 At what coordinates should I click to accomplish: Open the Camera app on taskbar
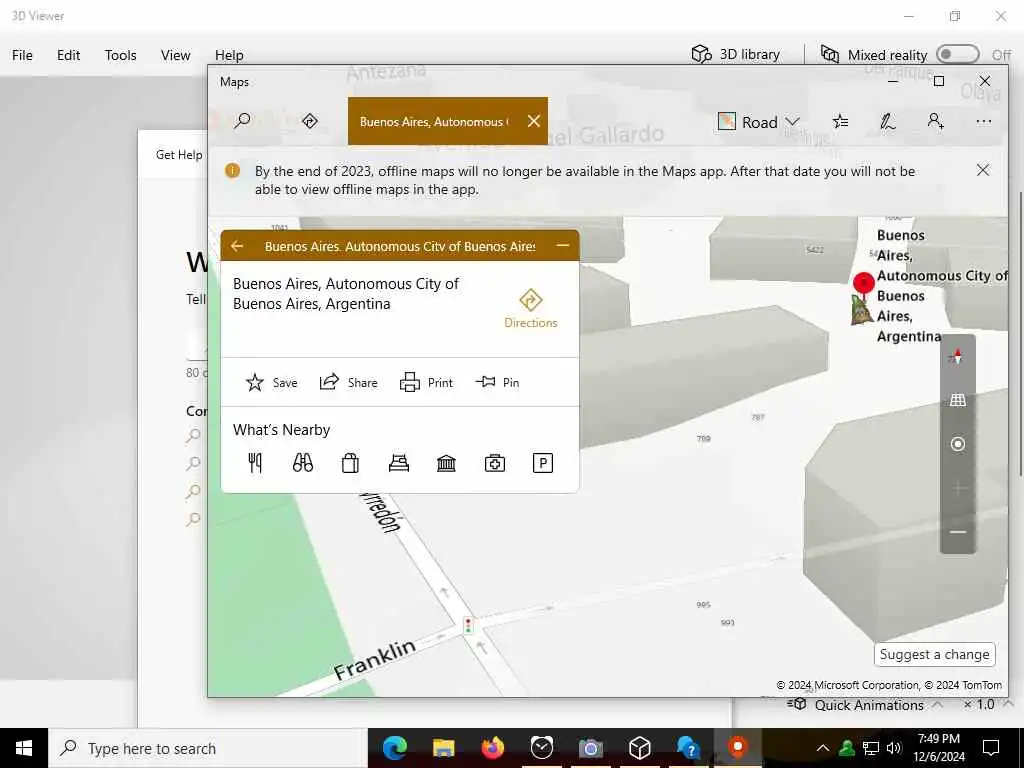(x=590, y=748)
